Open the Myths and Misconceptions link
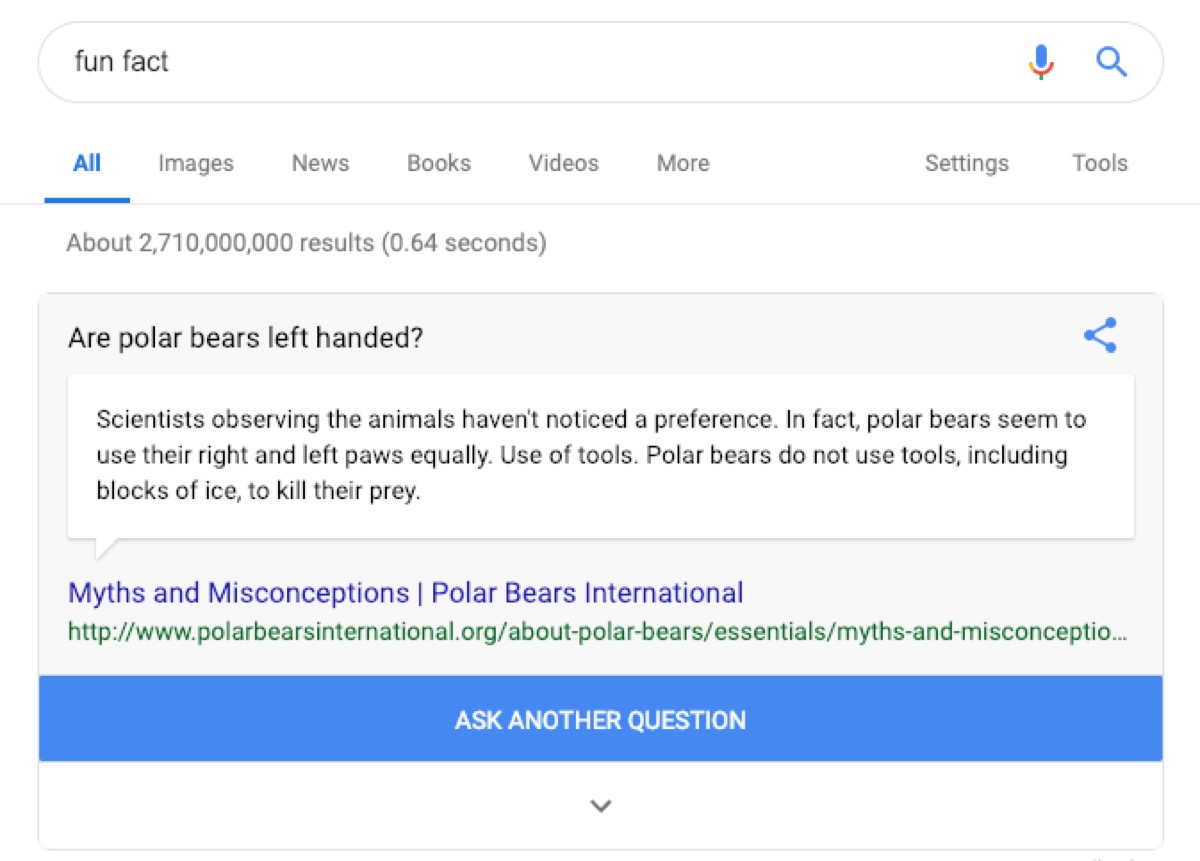 click(x=404, y=593)
